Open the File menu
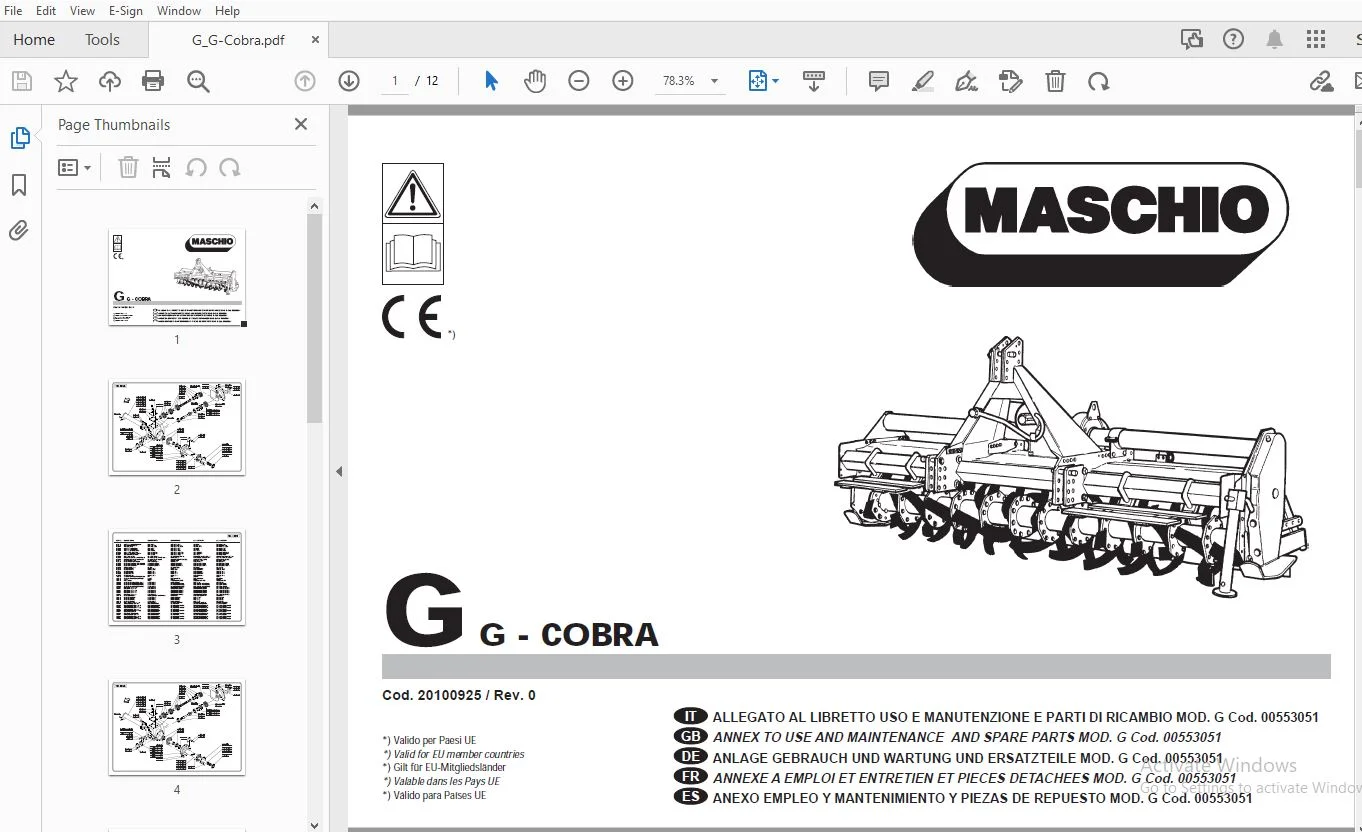Viewport: 1362px width, 832px height. [x=14, y=10]
